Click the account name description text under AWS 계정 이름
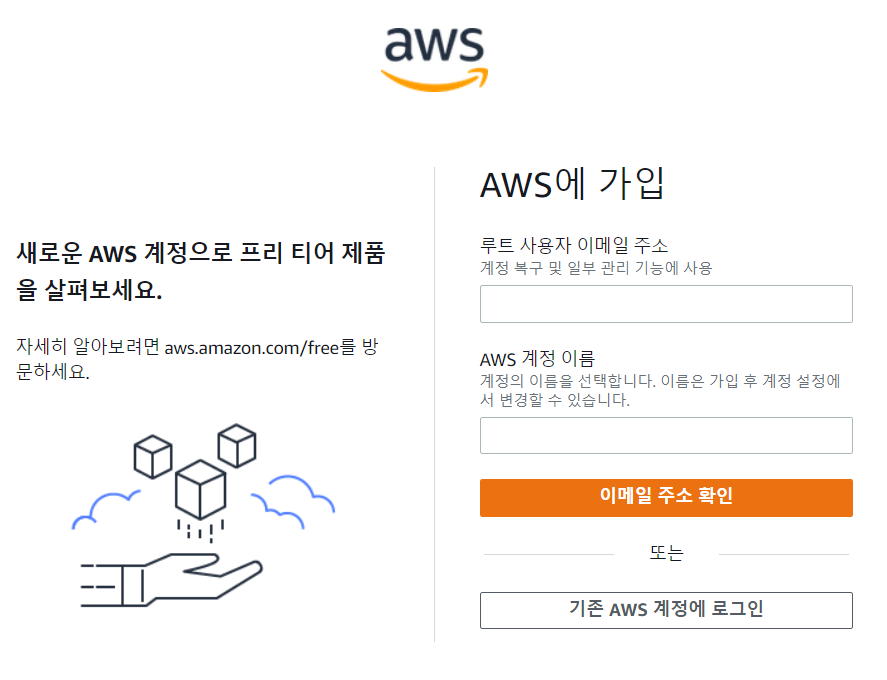 pyautogui.click(x=660, y=390)
